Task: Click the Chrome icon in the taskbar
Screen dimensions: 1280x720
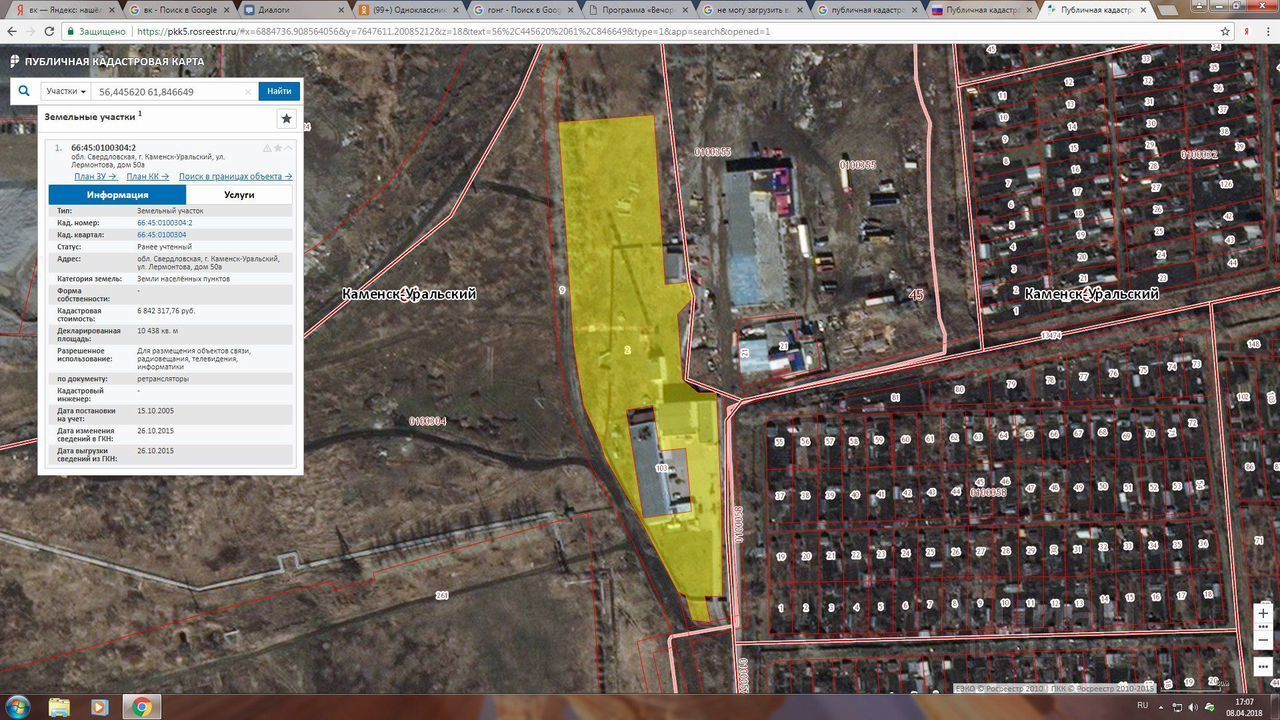Action: (x=142, y=707)
